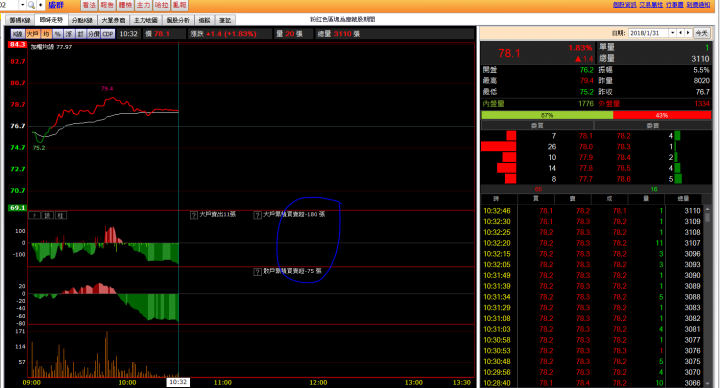Click the first link in top-right bar

tap(624, 5)
